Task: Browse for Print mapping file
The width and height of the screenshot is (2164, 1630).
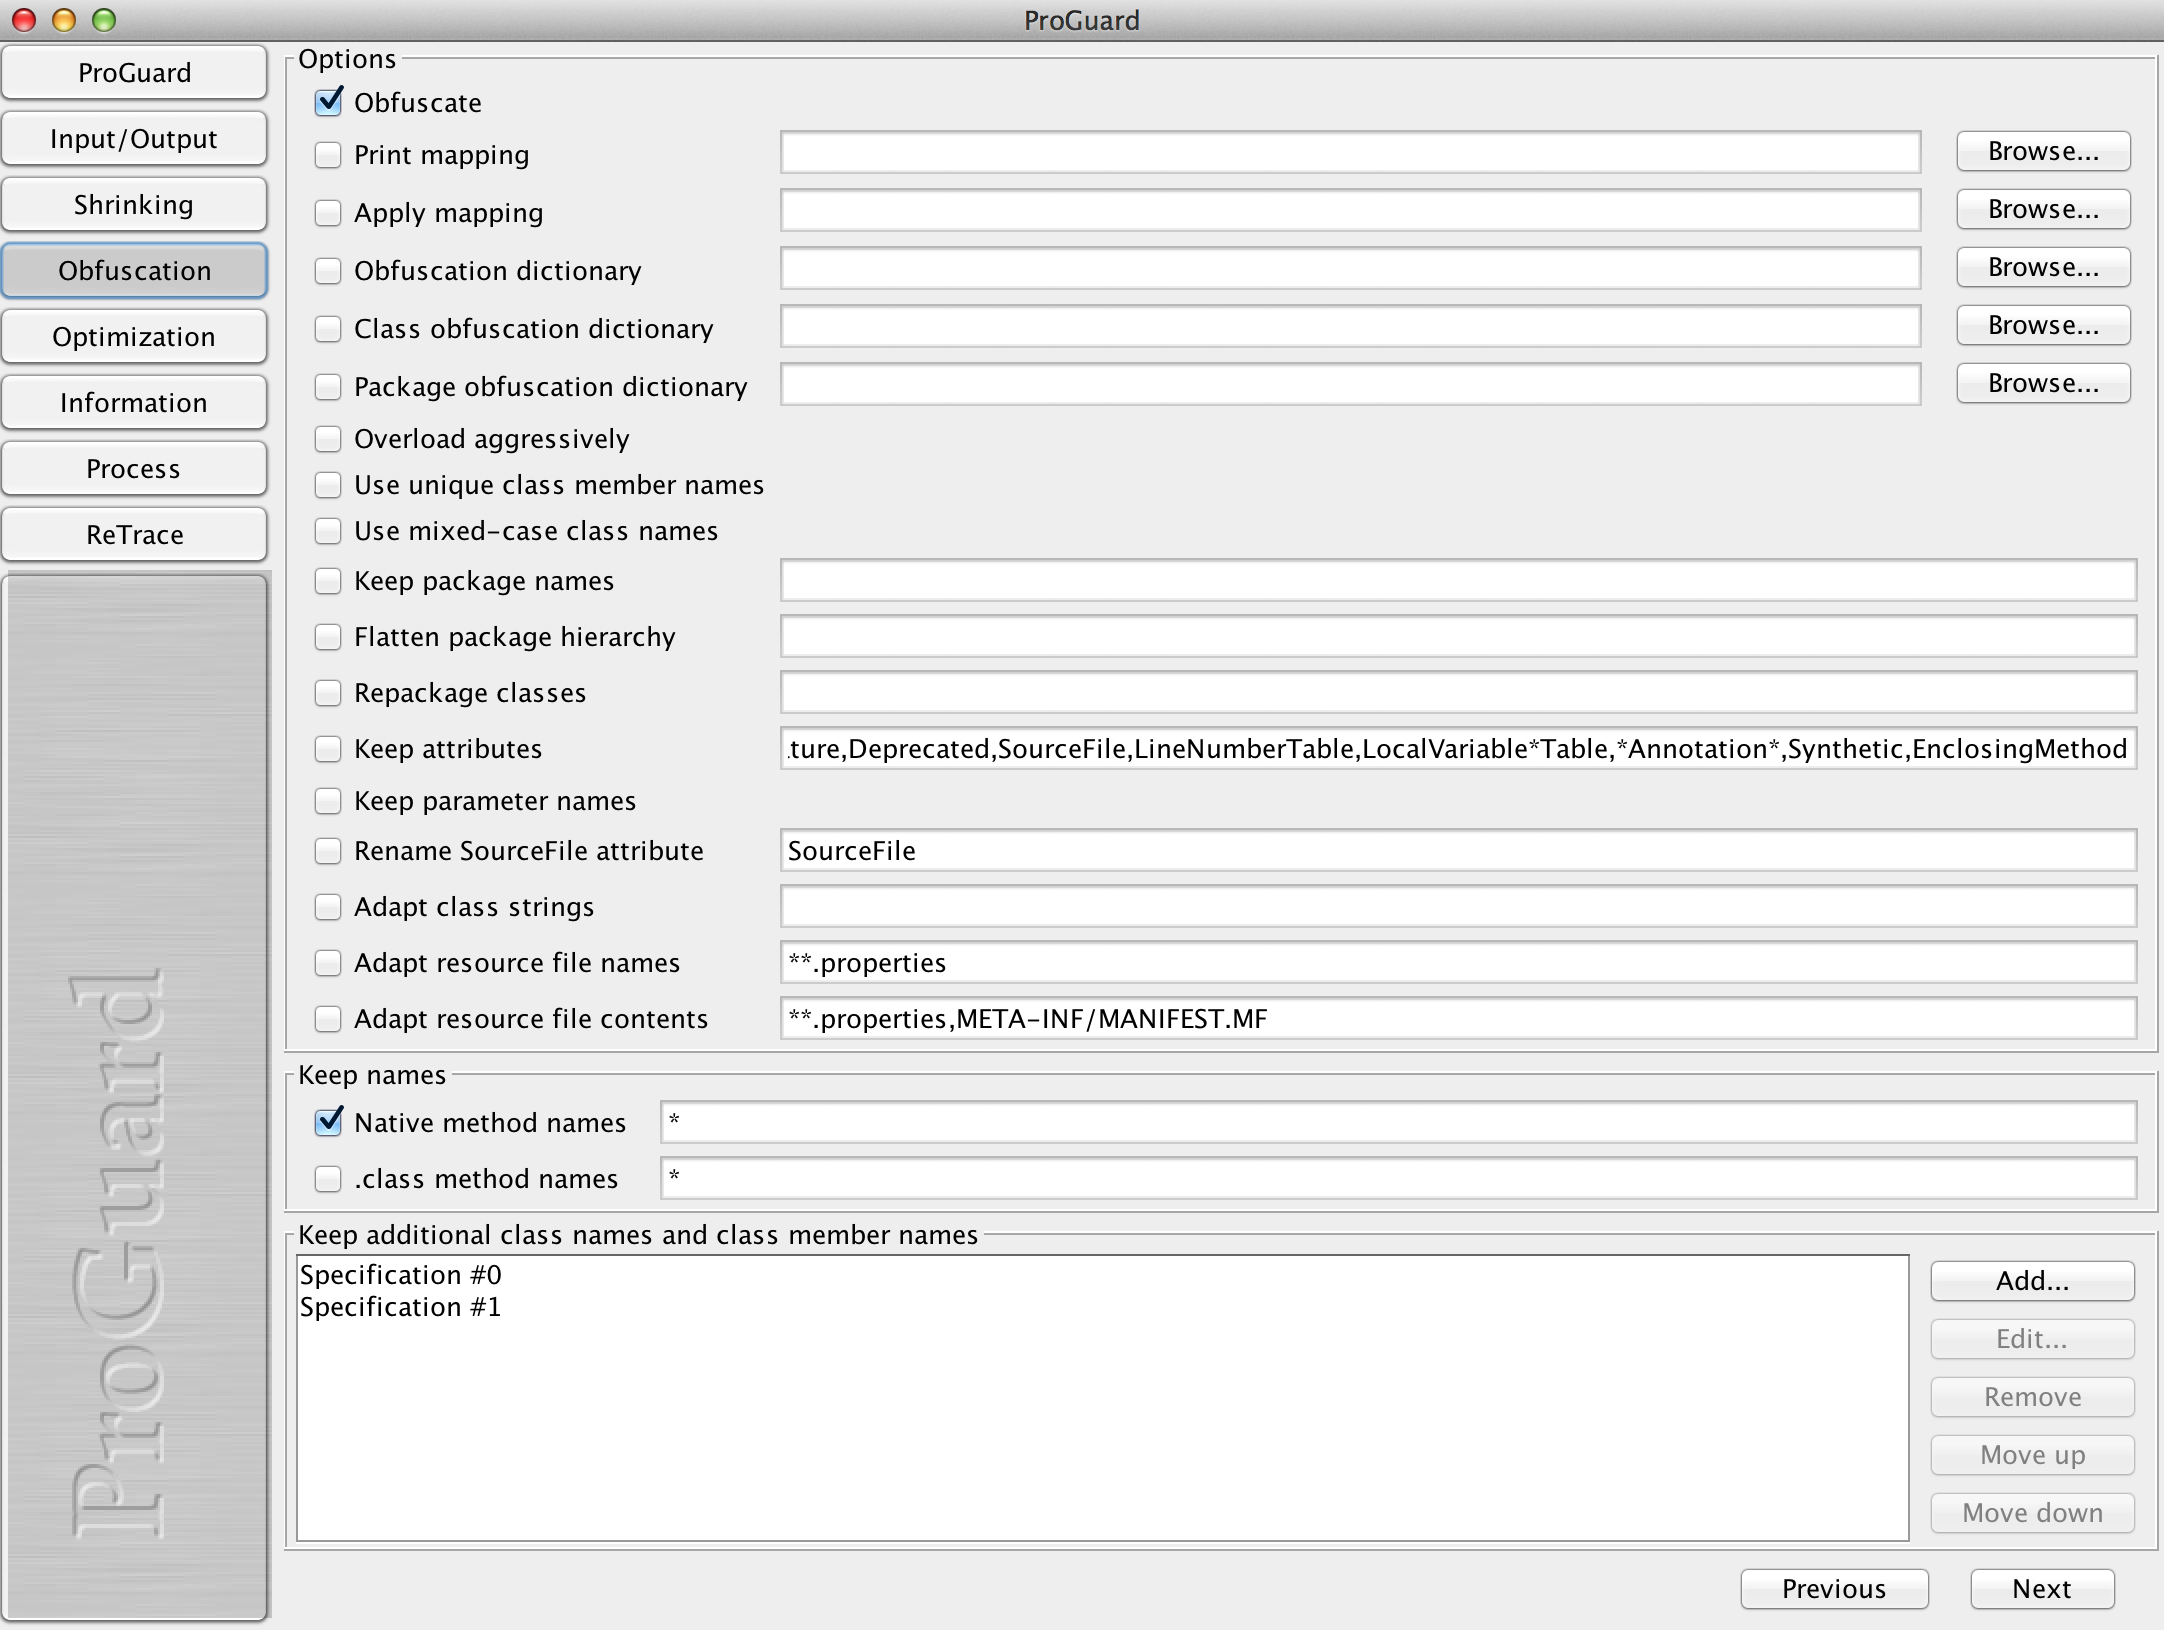Action: click(x=2043, y=151)
